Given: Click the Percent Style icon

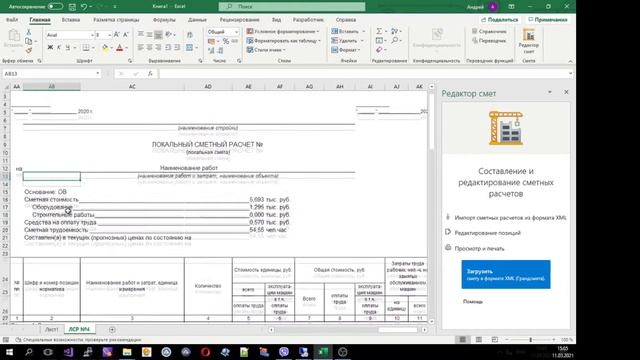Looking at the screenshot, I should pyautogui.click(x=226, y=41).
